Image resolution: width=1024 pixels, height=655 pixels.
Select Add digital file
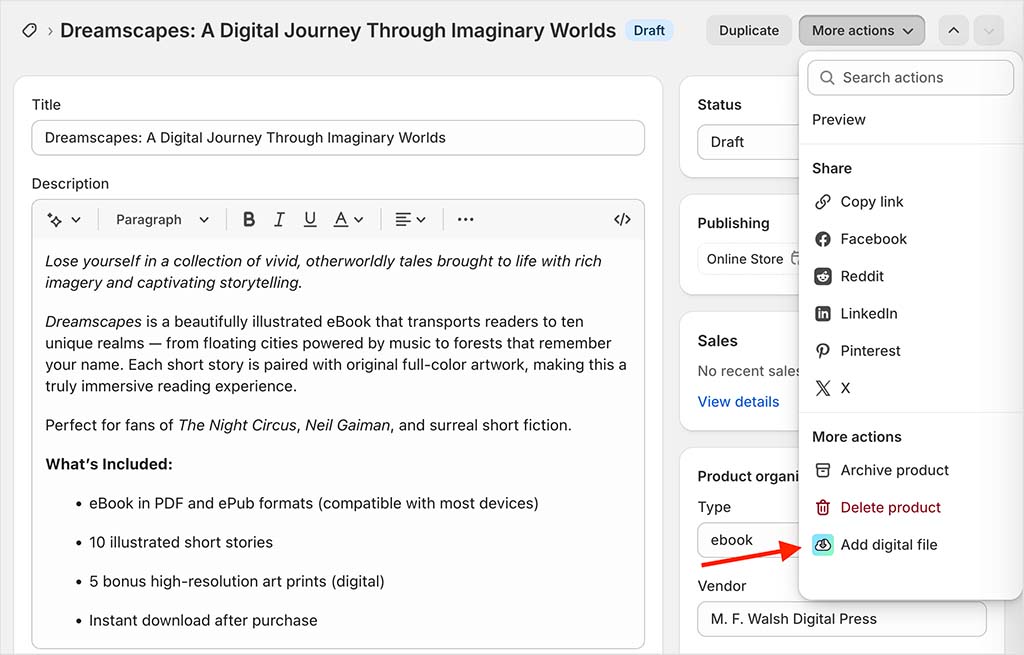click(x=888, y=545)
